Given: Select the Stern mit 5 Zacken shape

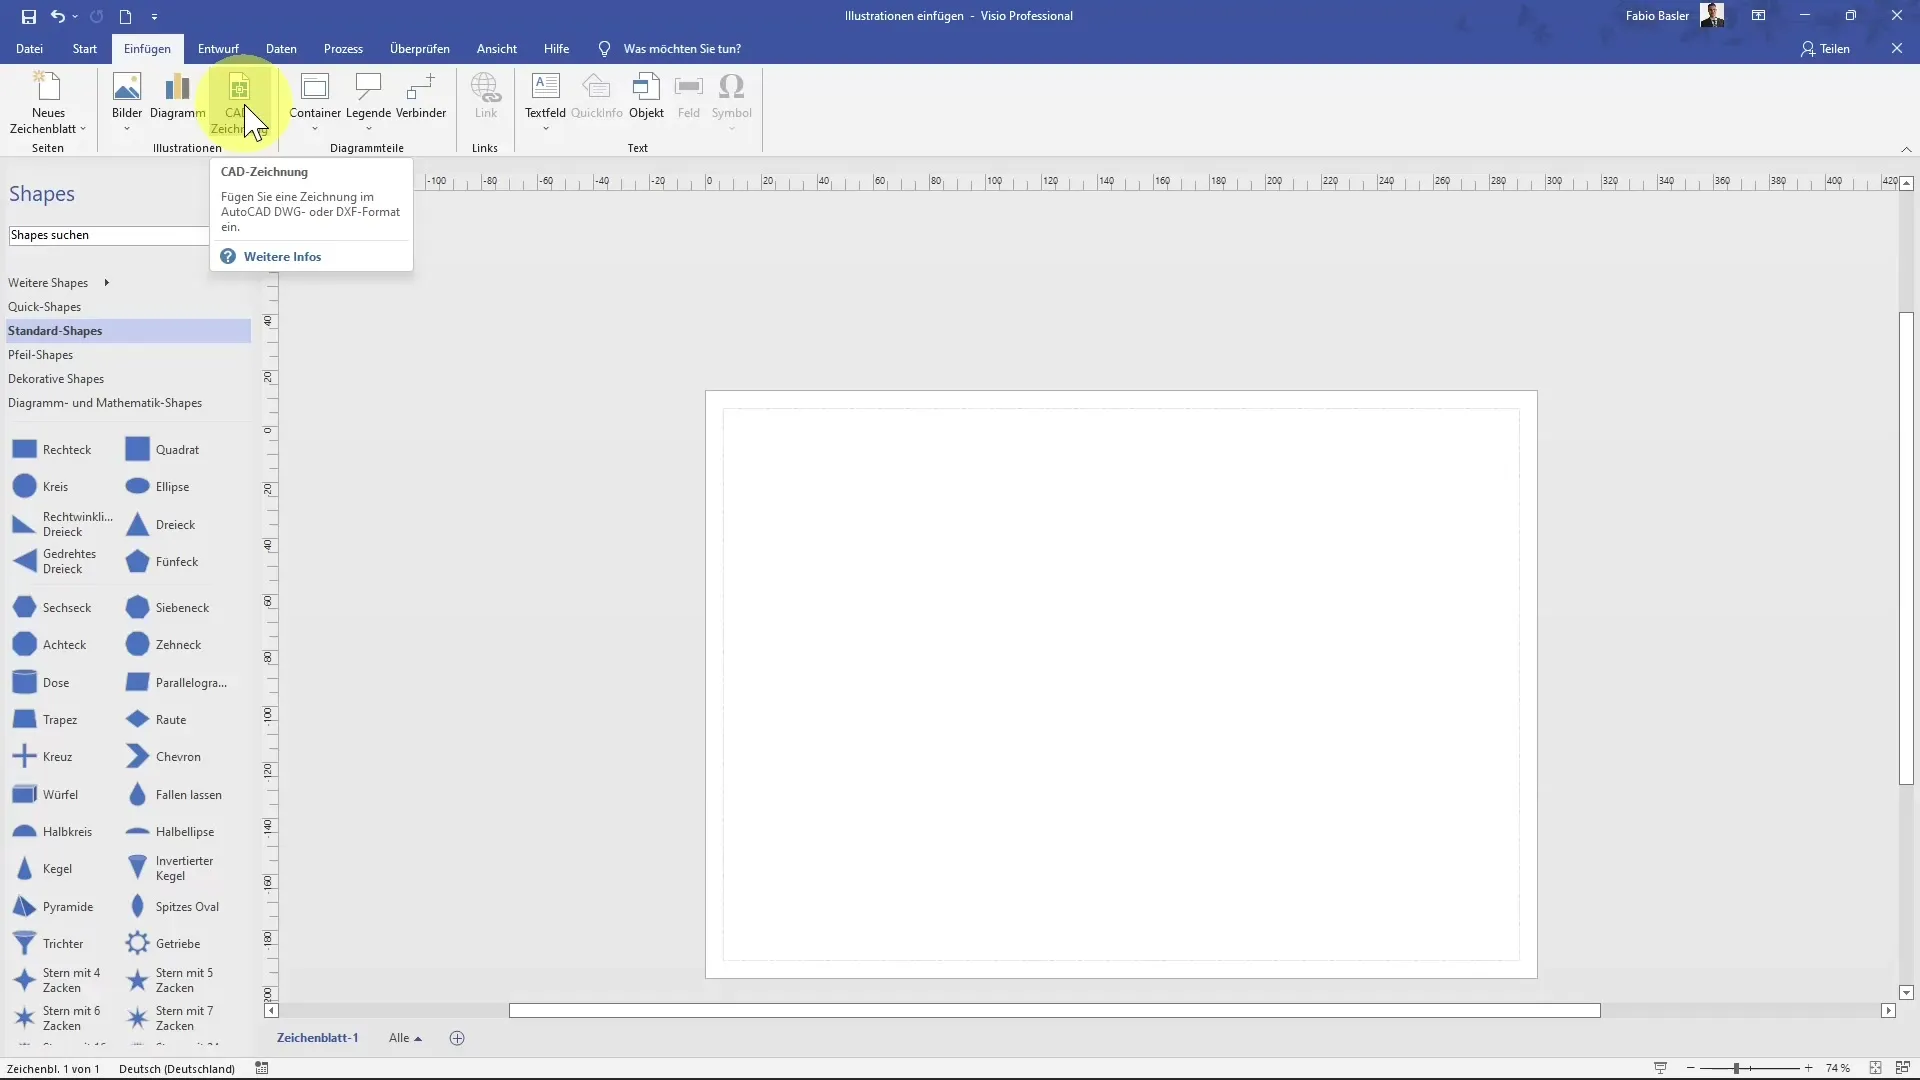Looking at the screenshot, I should pos(170,980).
